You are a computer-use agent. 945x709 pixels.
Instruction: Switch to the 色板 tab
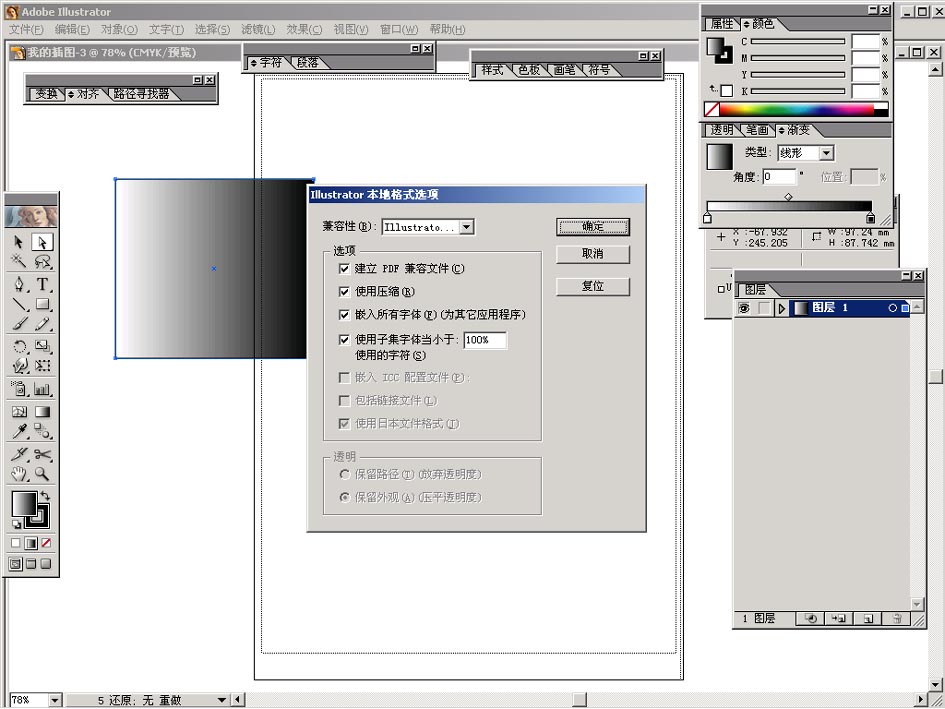(529, 70)
